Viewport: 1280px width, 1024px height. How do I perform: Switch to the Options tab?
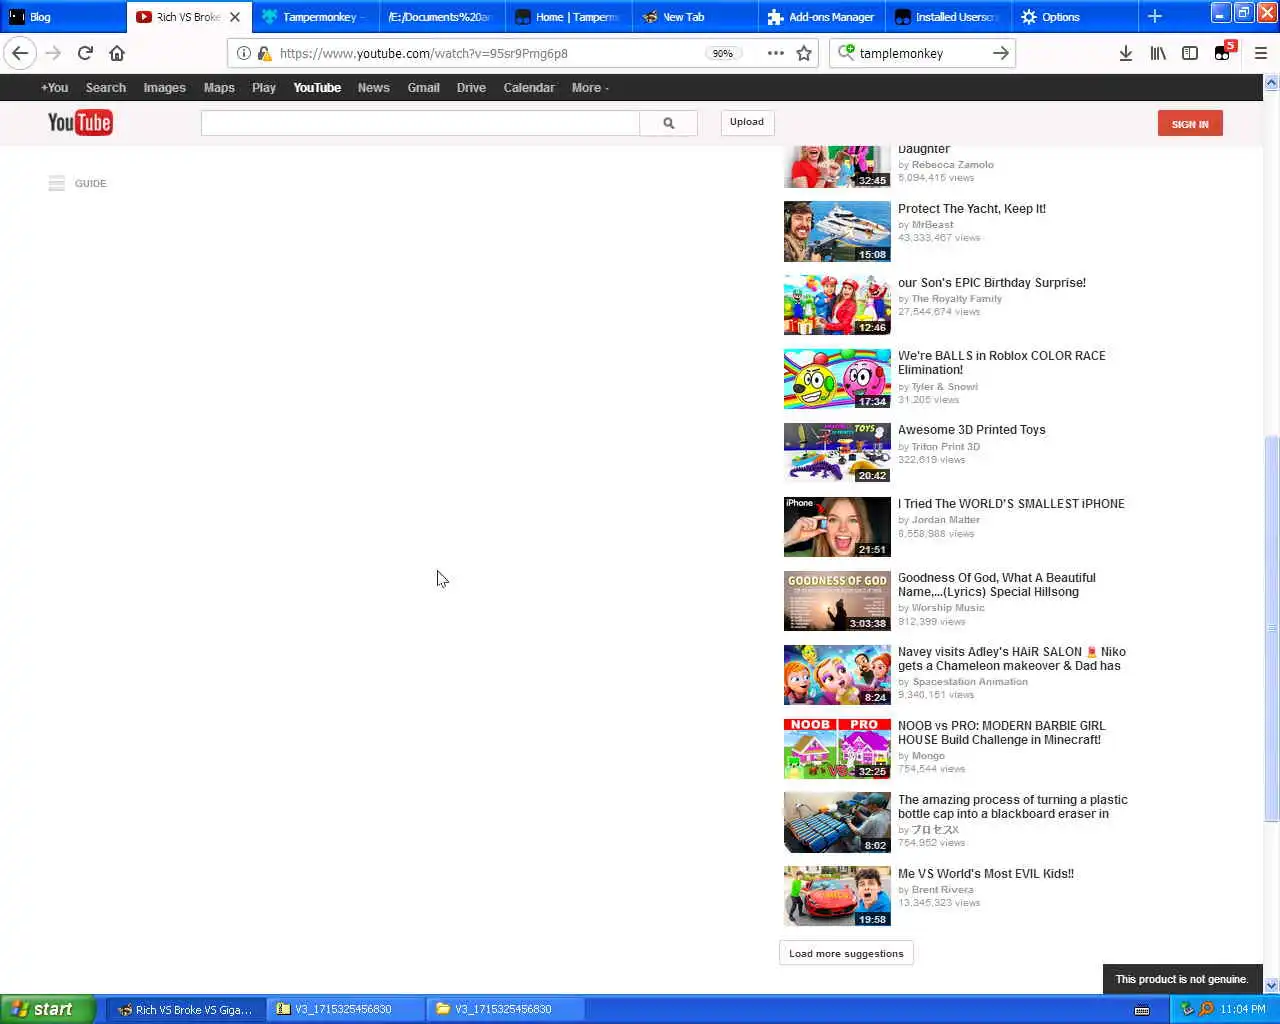(x=1074, y=17)
